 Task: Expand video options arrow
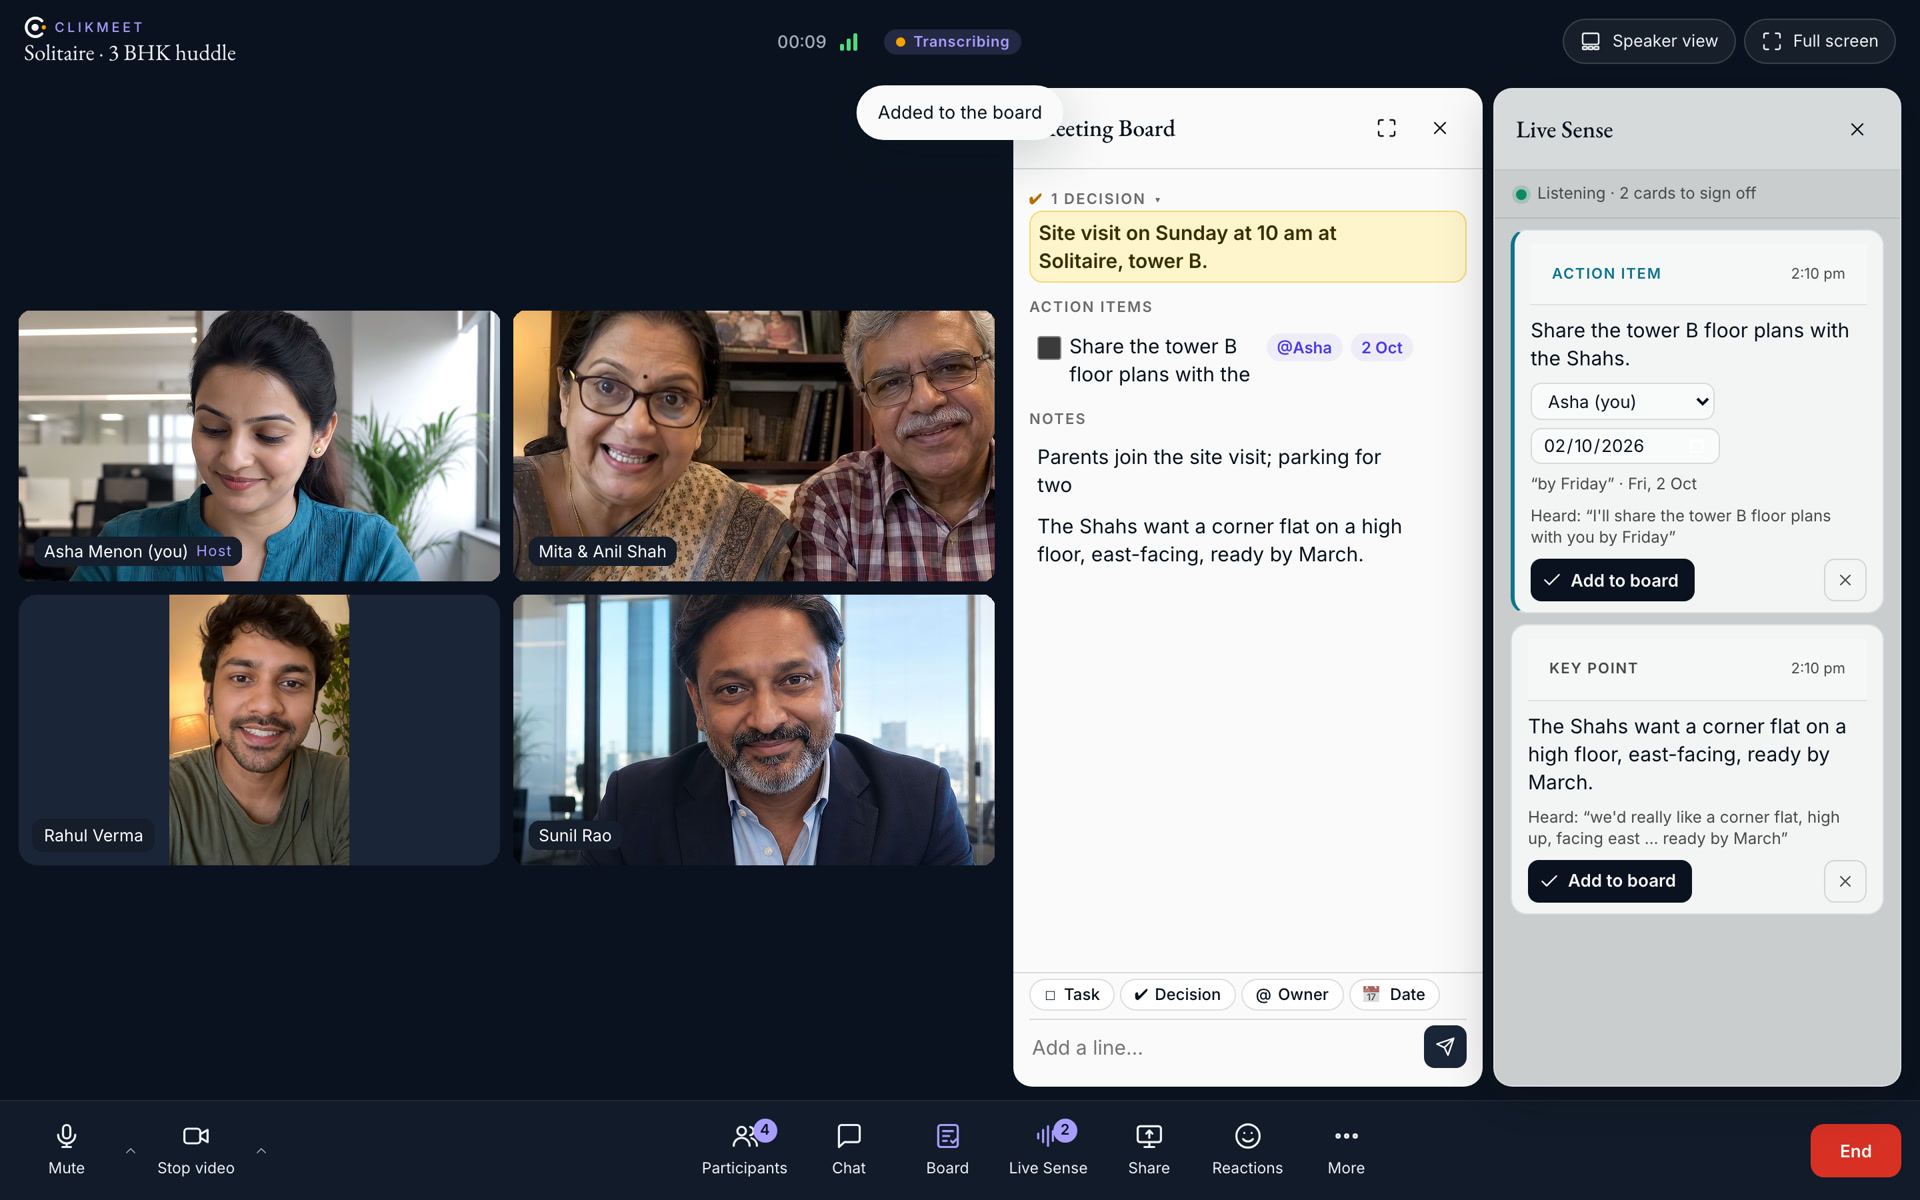coord(261,1150)
